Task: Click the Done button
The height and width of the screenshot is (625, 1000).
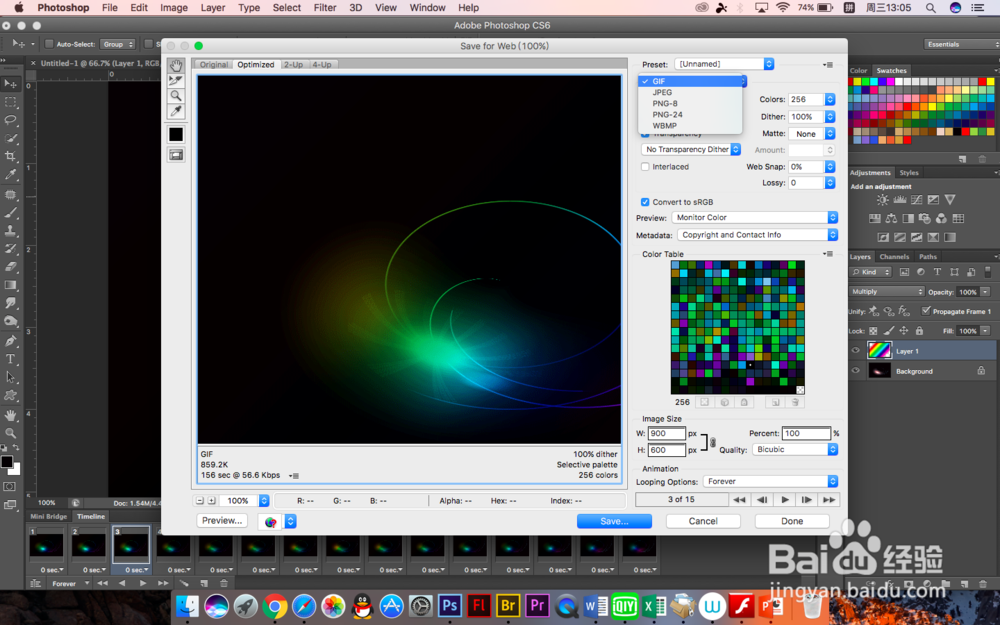Action: (x=792, y=521)
